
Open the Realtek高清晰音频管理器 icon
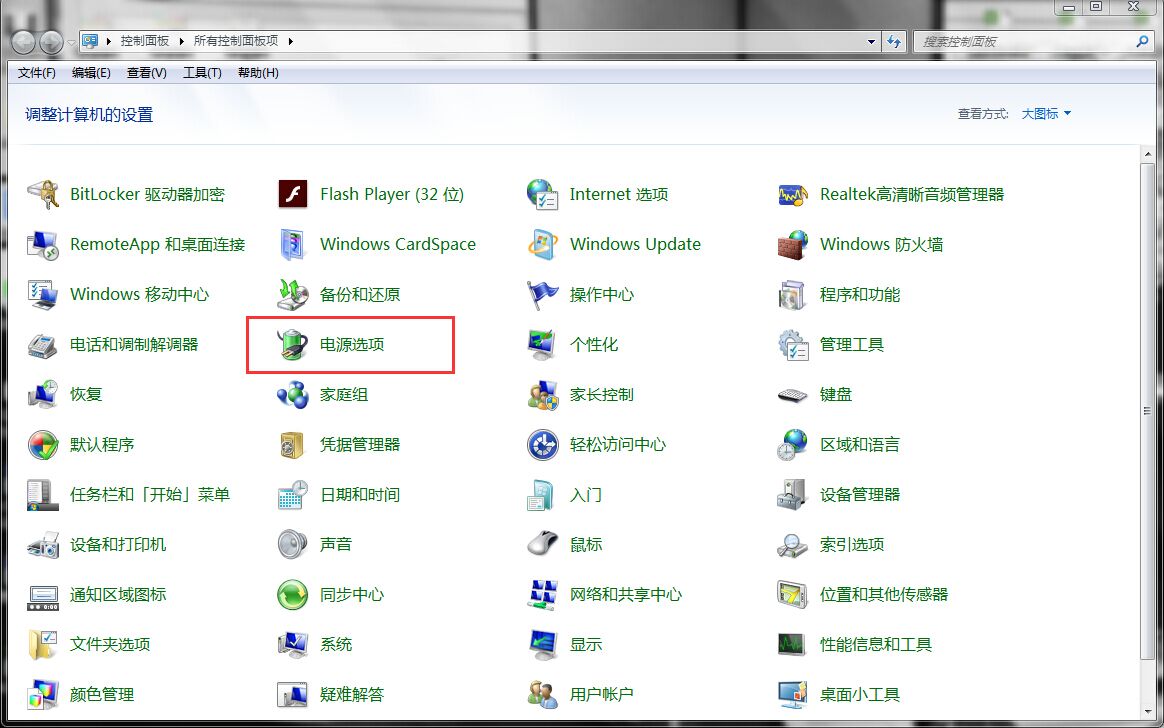click(792, 195)
